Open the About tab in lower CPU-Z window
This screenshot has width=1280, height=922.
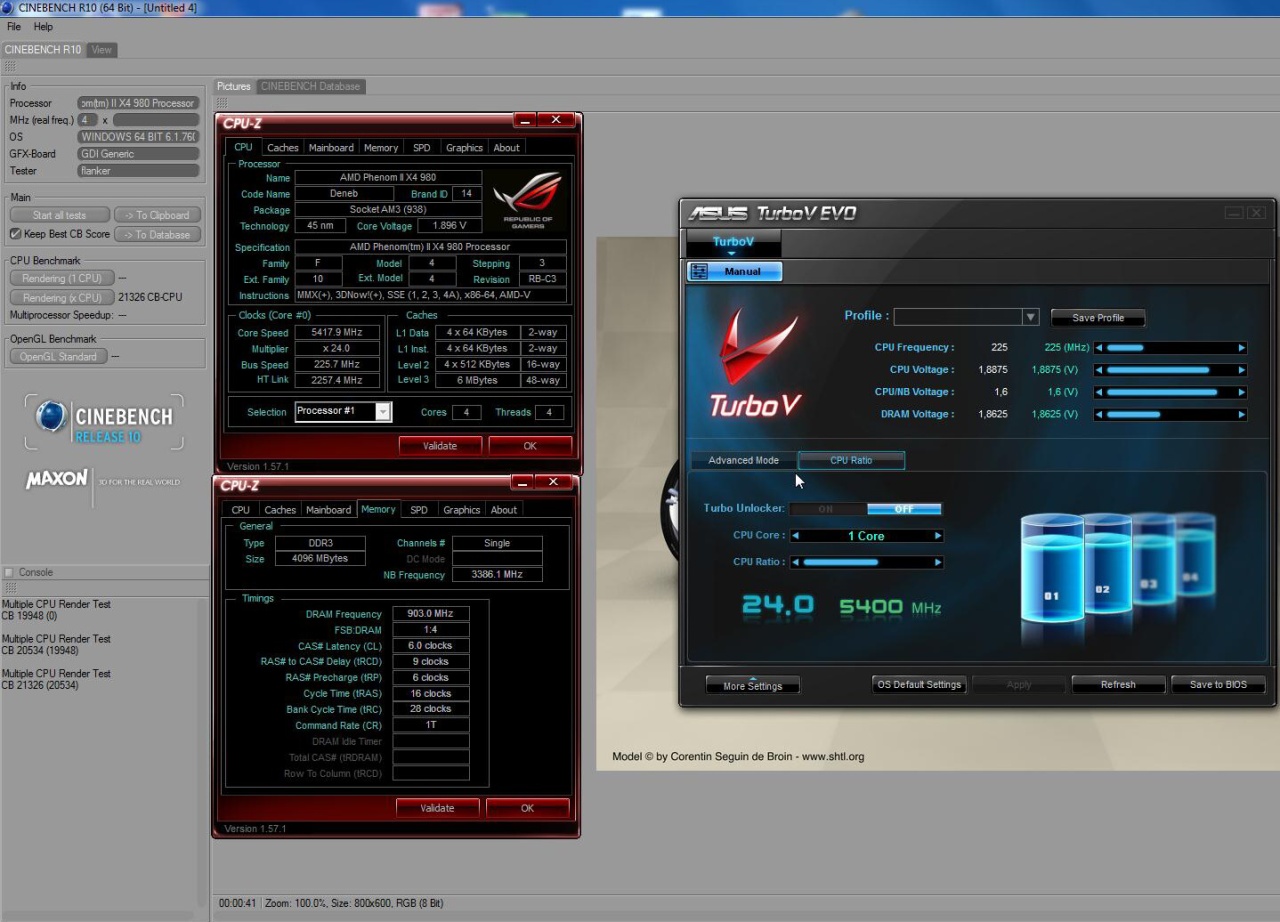click(504, 510)
